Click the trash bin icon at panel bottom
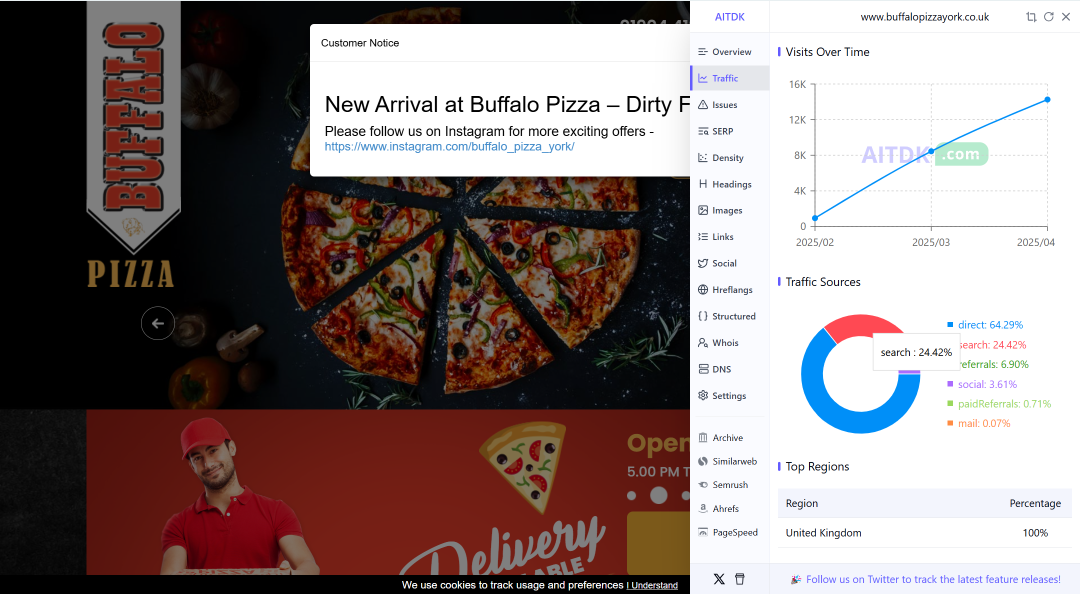Viewport: 1080px width, 594px height. [740, 579]
